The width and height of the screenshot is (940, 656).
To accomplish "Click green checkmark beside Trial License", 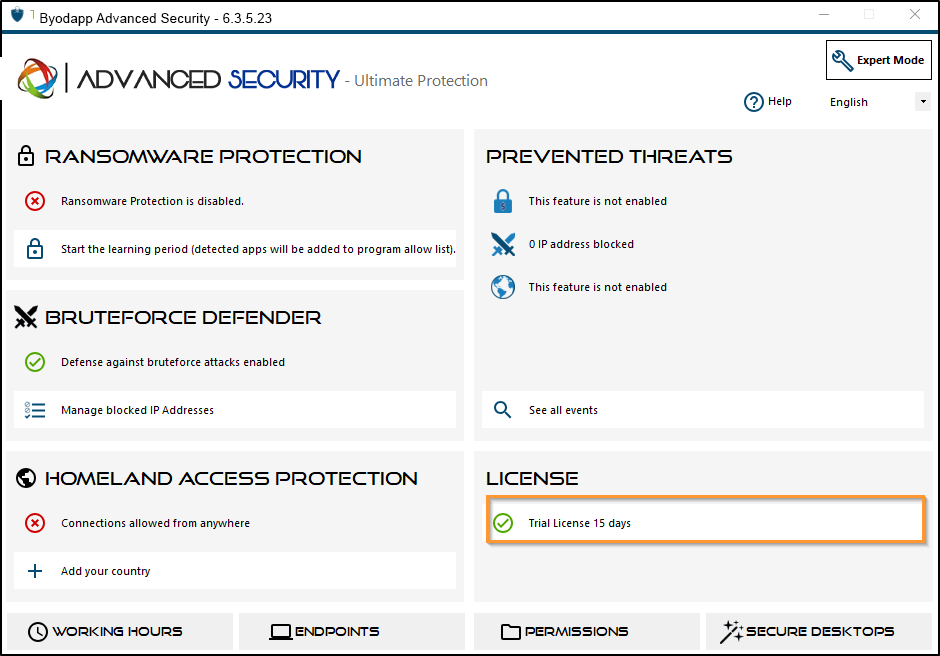I will click(x=503, y=523).
